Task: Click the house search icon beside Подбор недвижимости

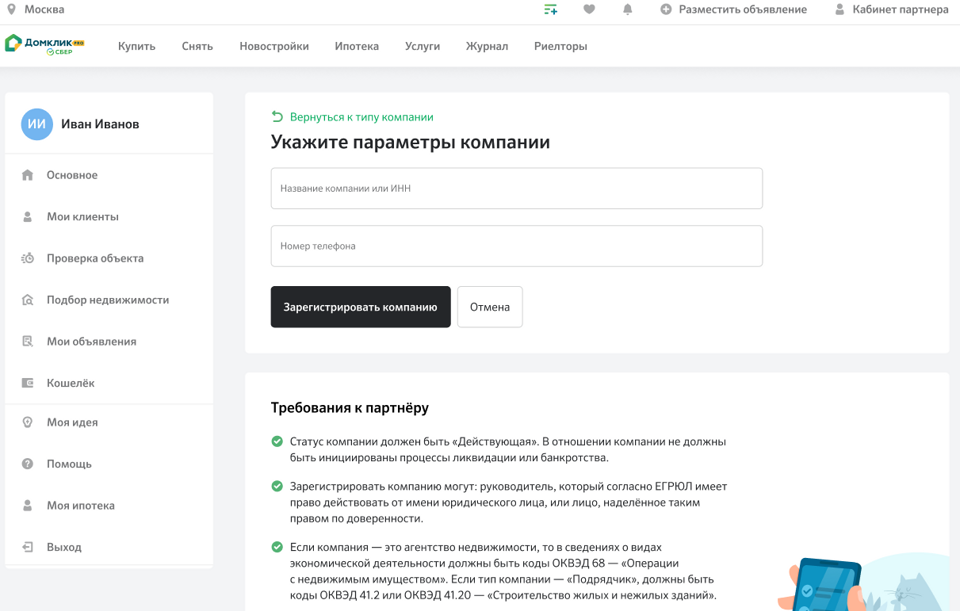Action: [x=28, y=300]
